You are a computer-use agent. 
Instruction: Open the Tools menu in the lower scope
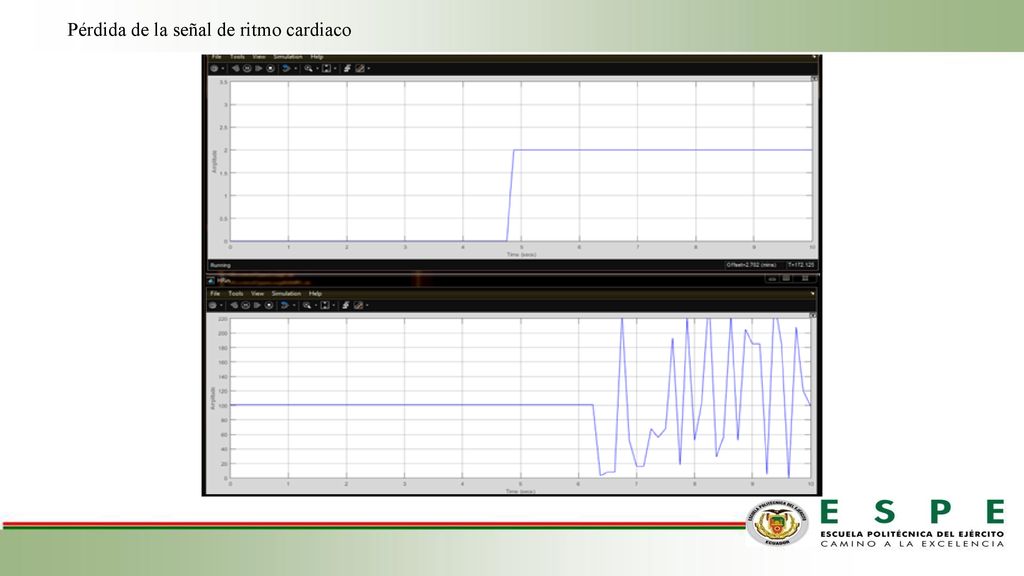(236, 294)
